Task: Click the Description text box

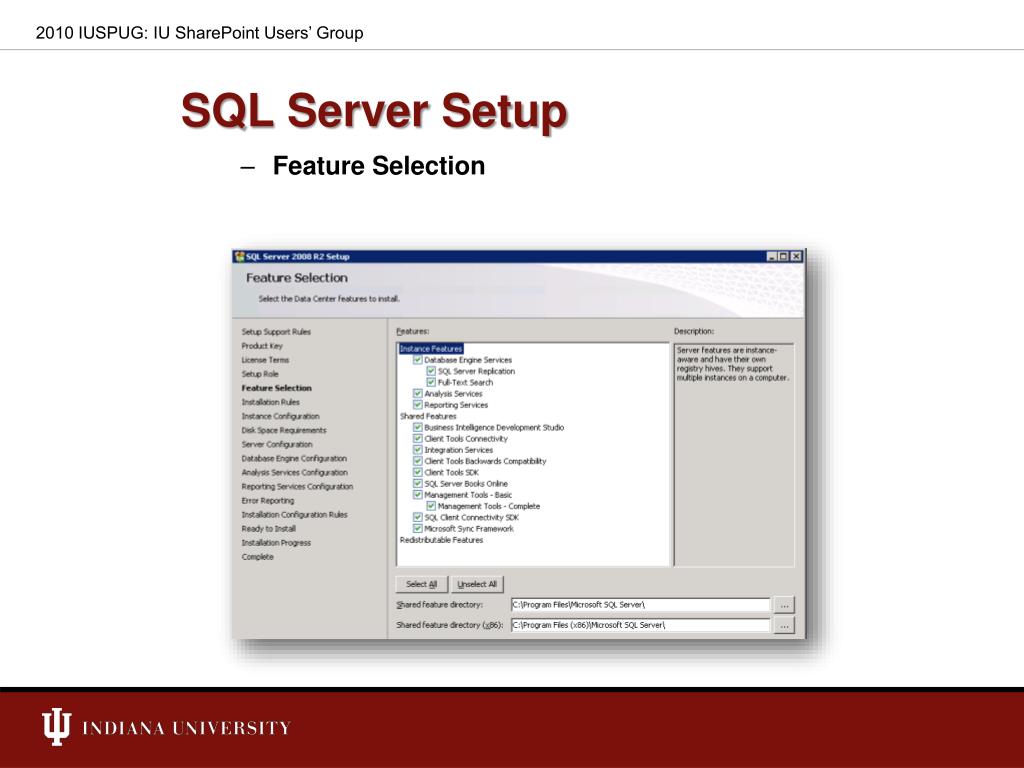Action: 734,455
